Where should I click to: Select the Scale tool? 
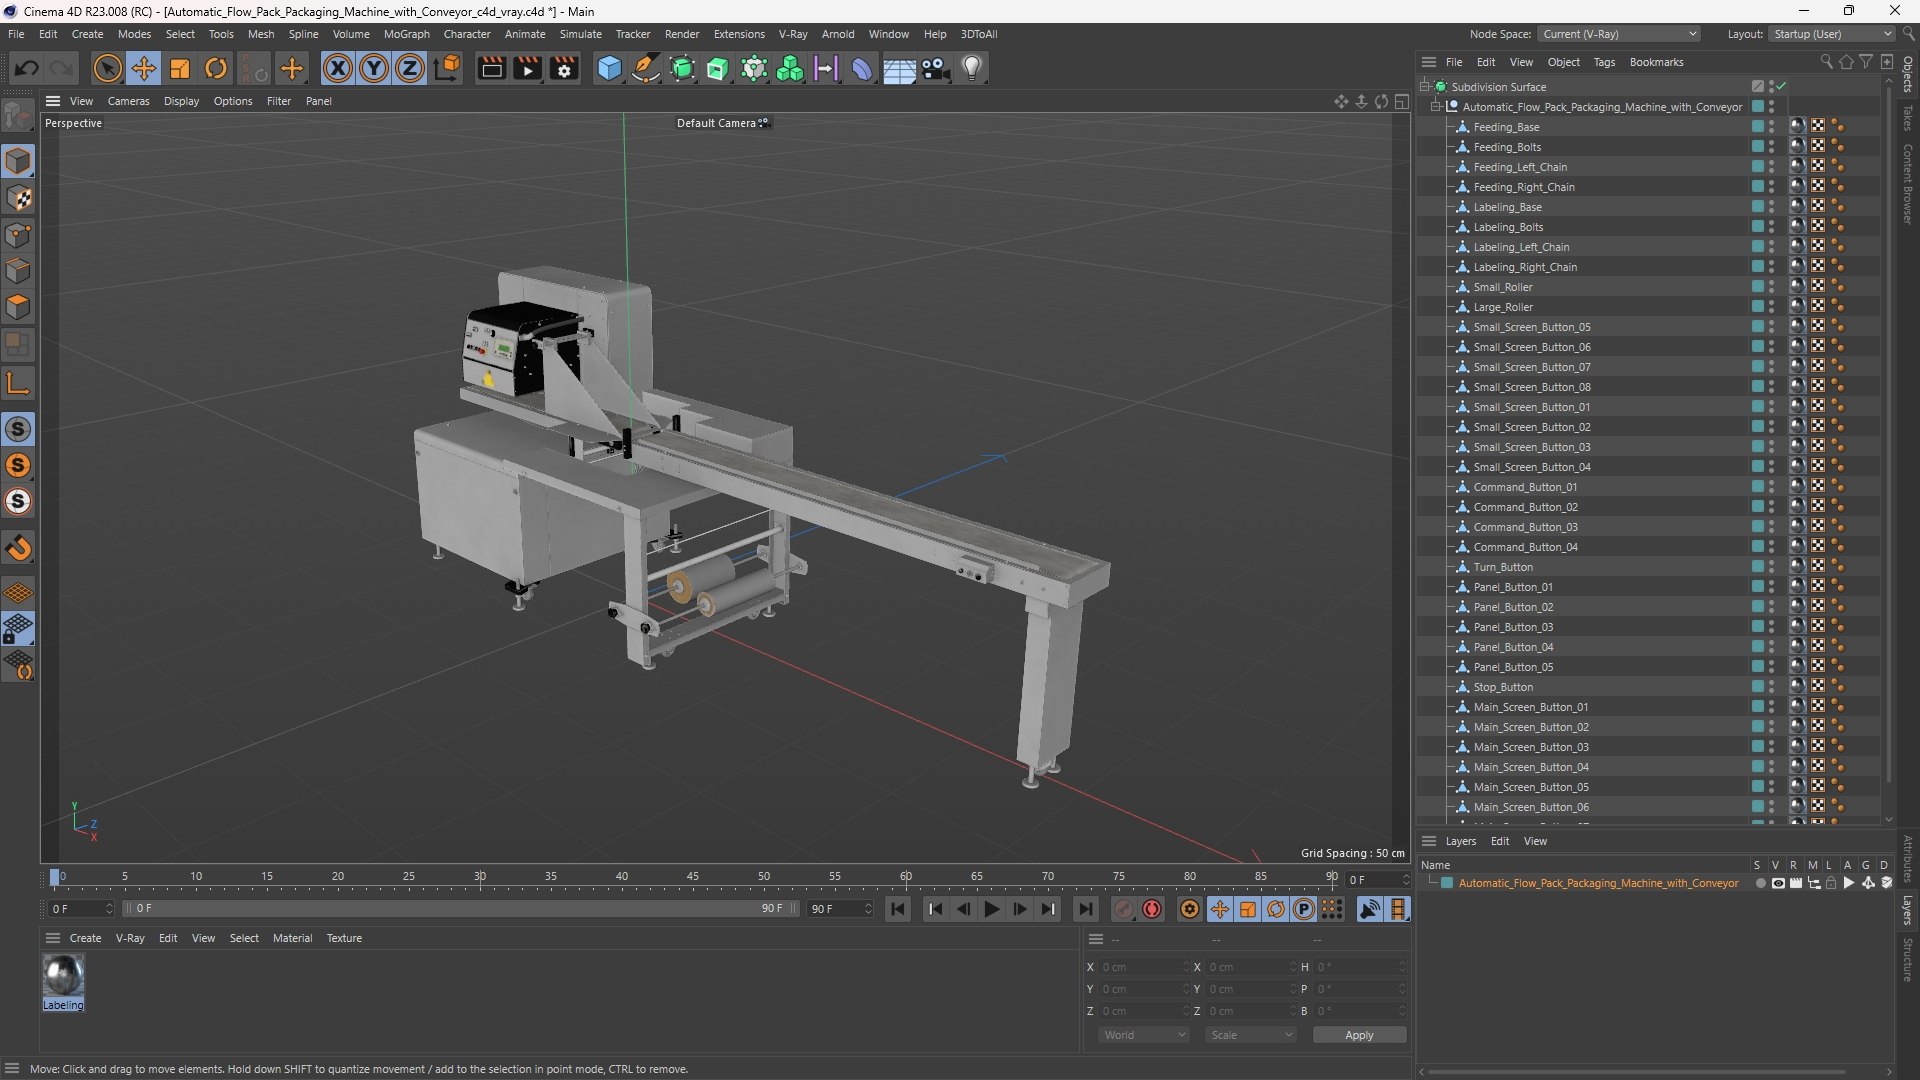point(180,68)
